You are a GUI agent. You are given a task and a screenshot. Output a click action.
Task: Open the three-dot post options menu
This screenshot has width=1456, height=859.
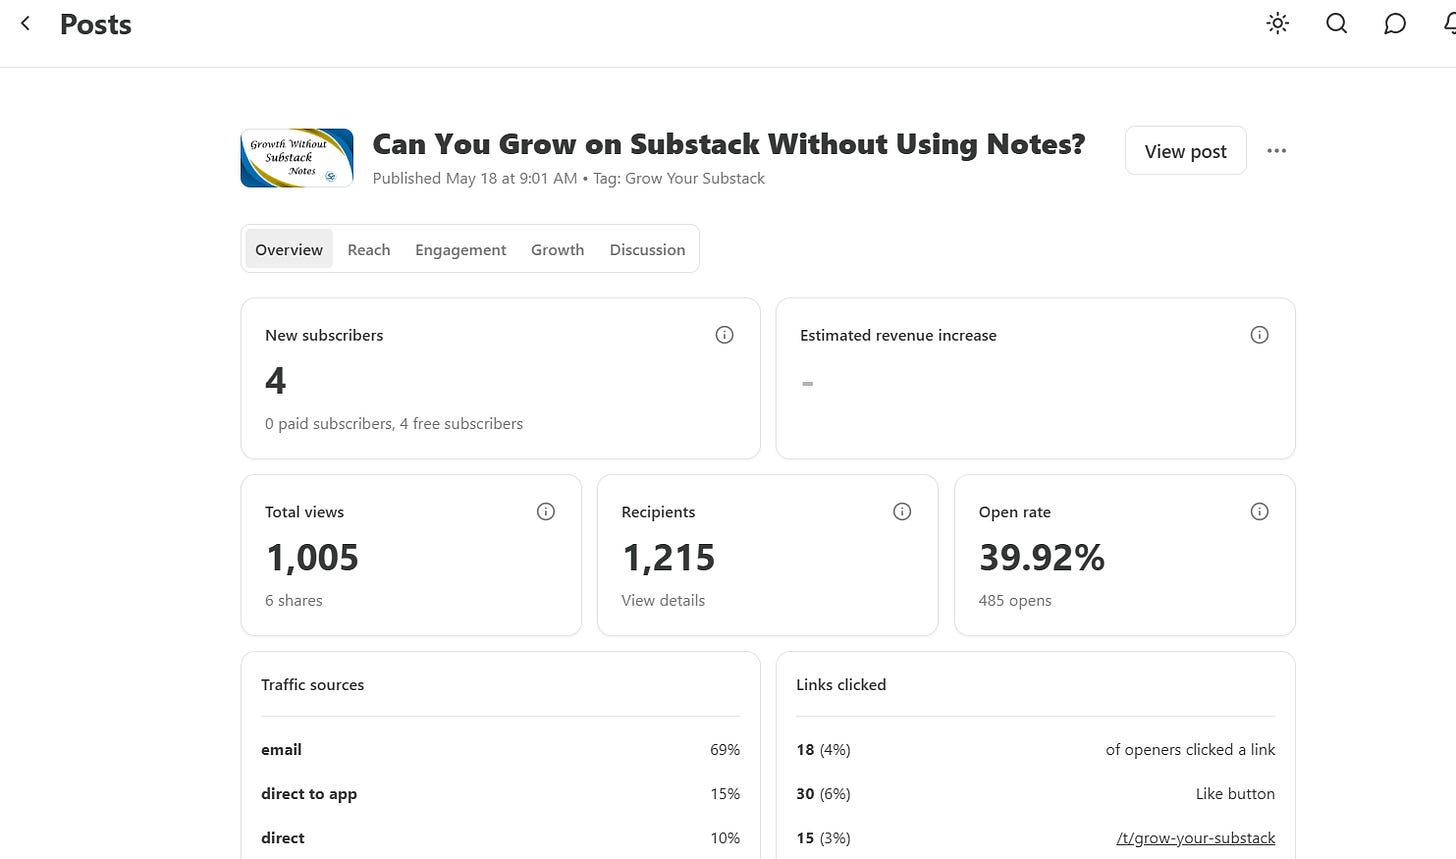[1276, 151]
